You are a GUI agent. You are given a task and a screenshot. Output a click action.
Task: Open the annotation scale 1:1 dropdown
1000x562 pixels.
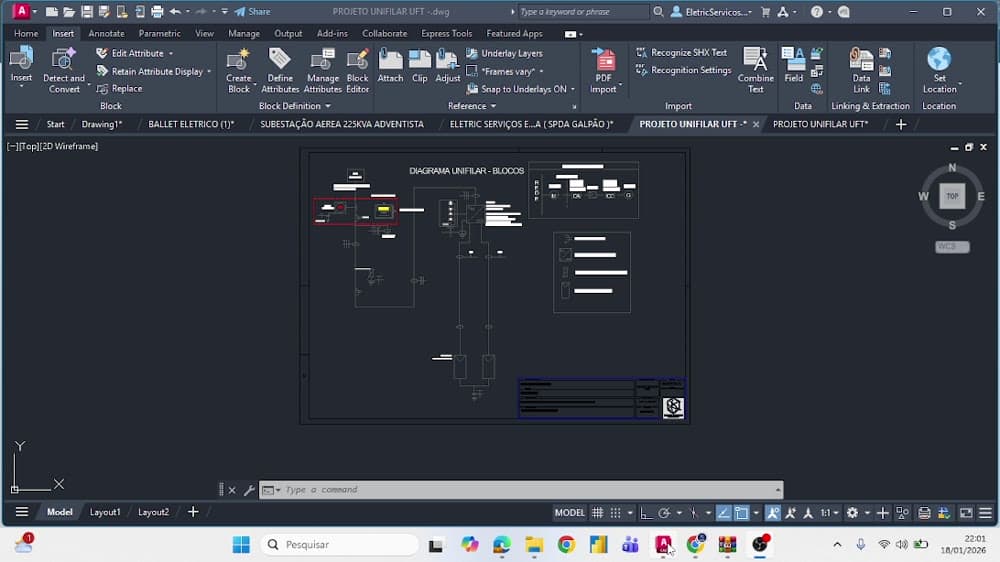coord(829,512)
